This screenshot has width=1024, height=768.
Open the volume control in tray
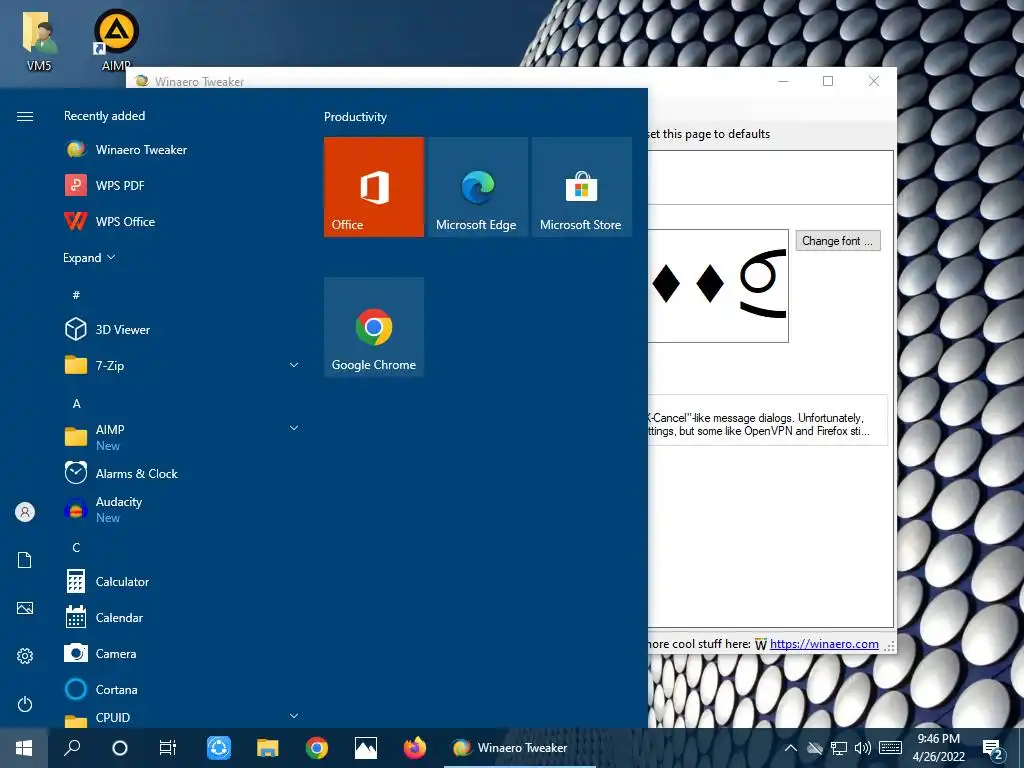863,748
